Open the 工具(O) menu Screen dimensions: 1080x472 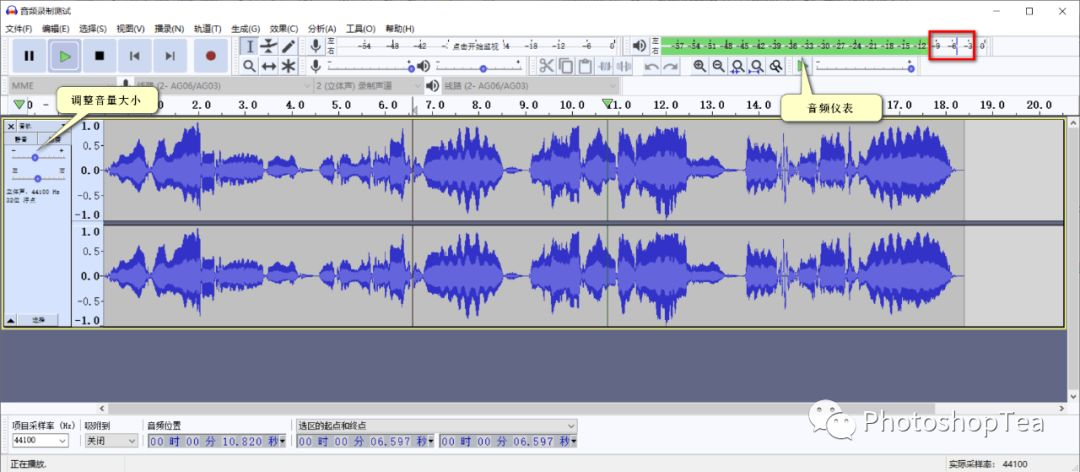coord(360,29)
